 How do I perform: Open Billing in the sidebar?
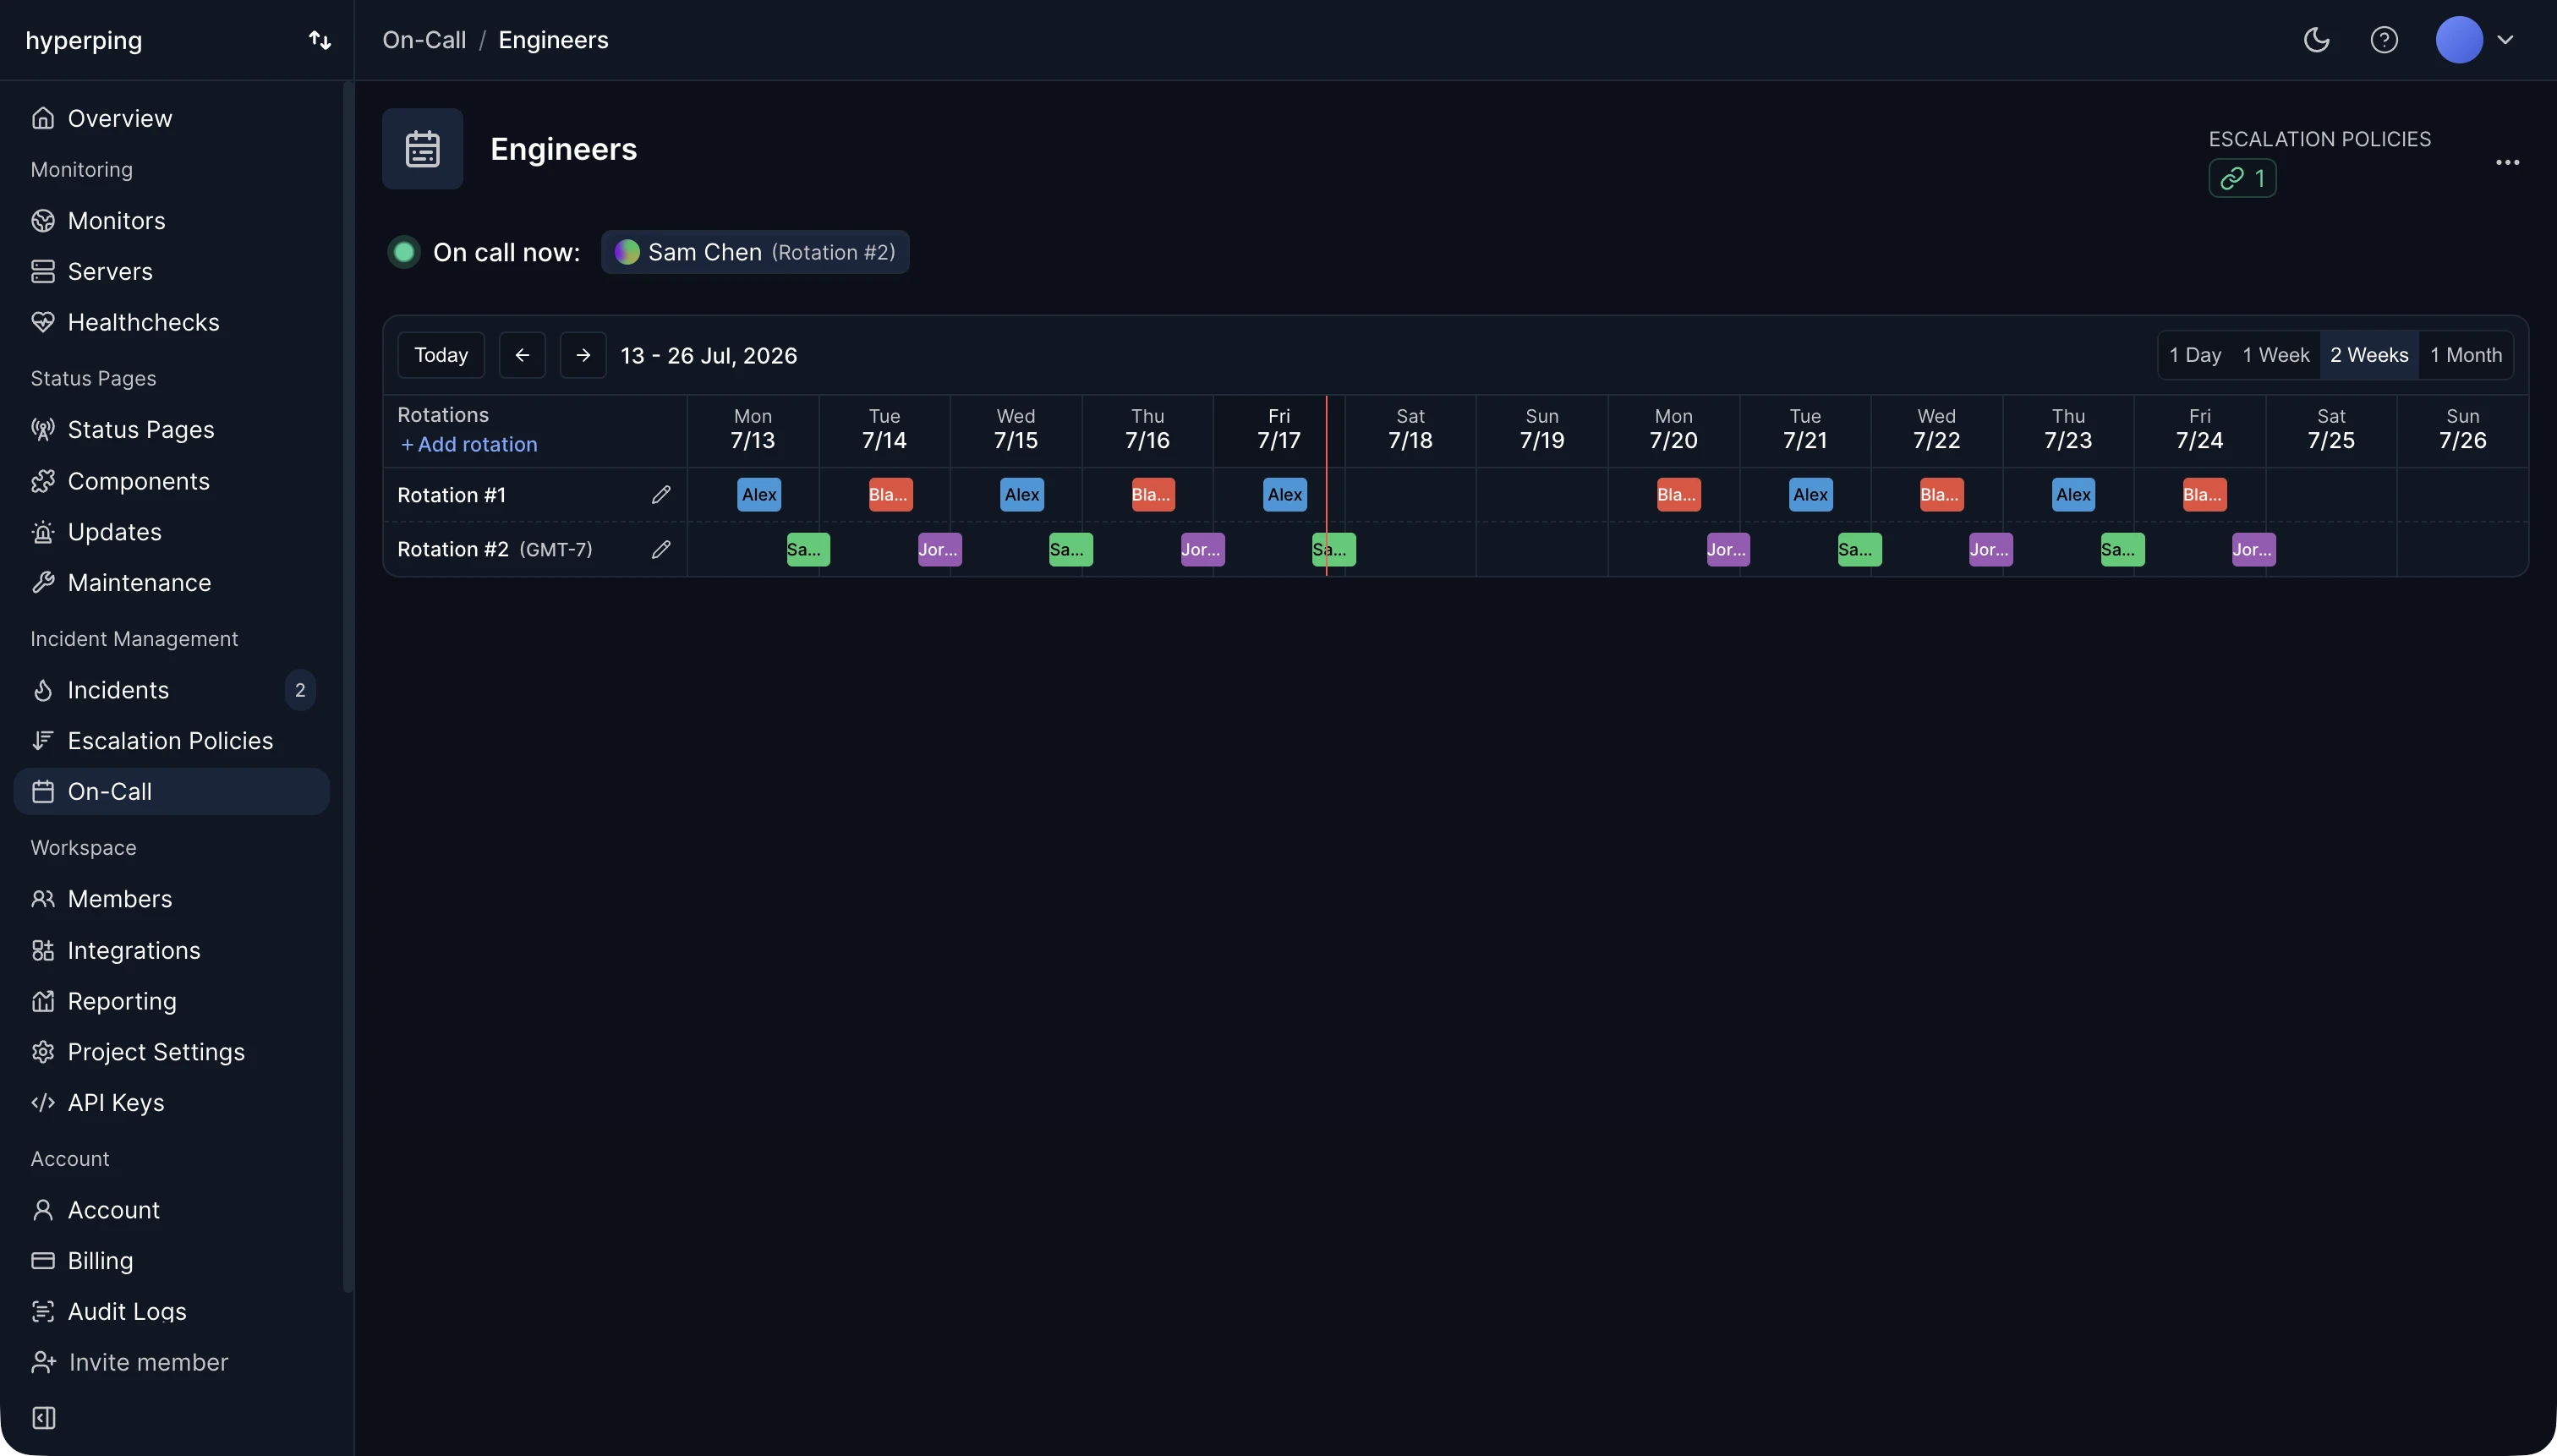[172, 1261]
